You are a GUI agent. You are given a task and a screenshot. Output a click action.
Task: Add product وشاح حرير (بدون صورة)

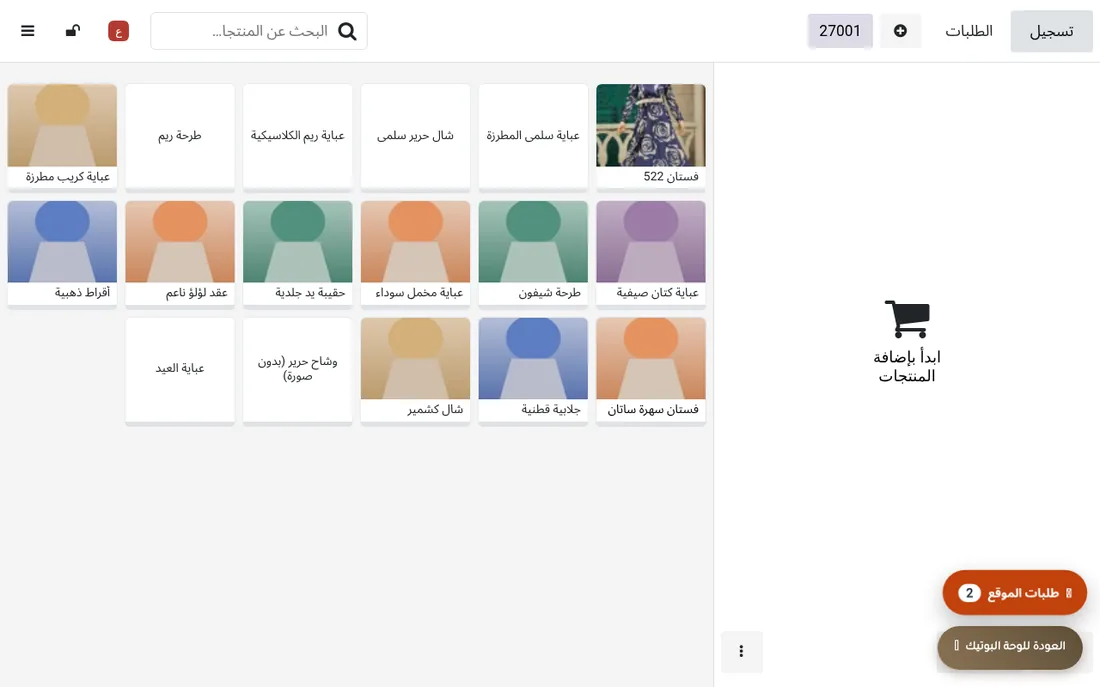(297, 371)
